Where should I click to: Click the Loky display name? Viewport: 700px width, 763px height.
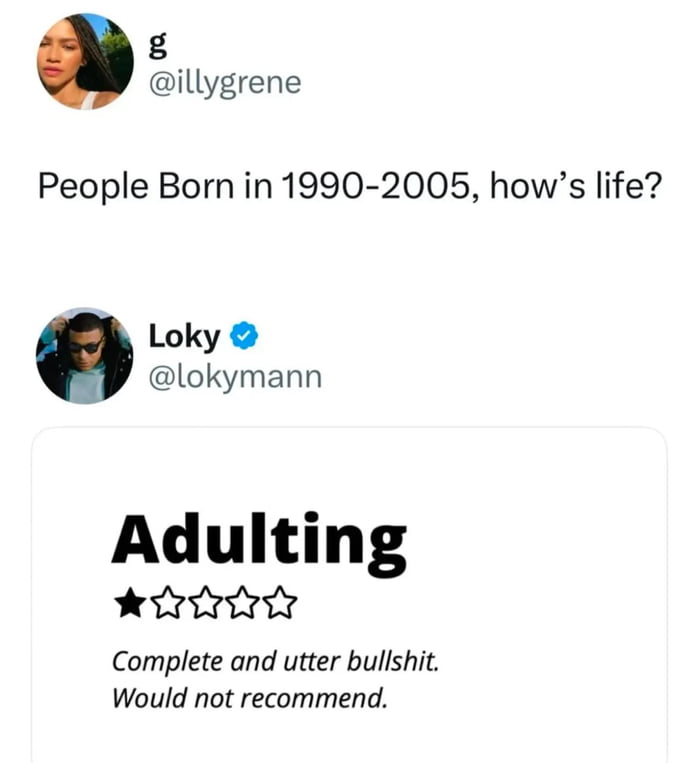tap(184, 337)
